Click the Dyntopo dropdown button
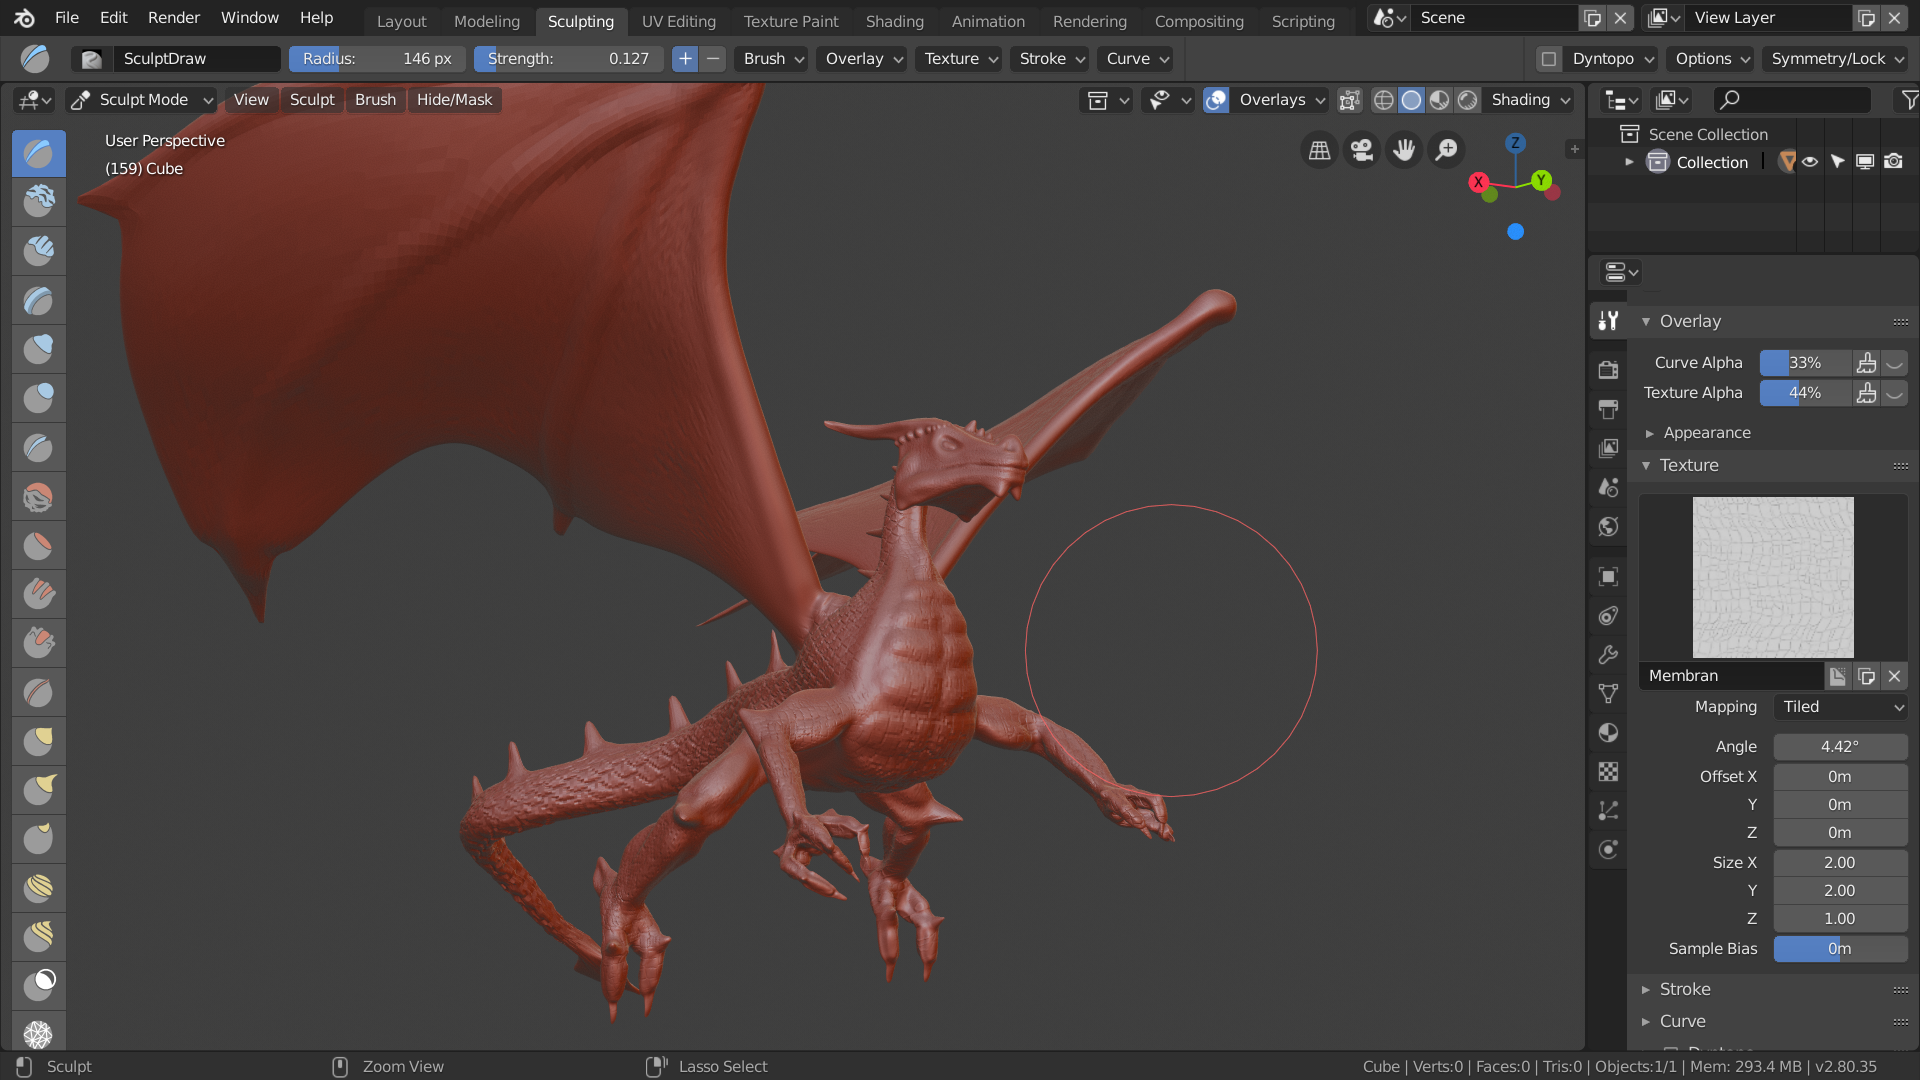The width and height of the screenshot is (1920, 1080). (x=1612, y=59)
